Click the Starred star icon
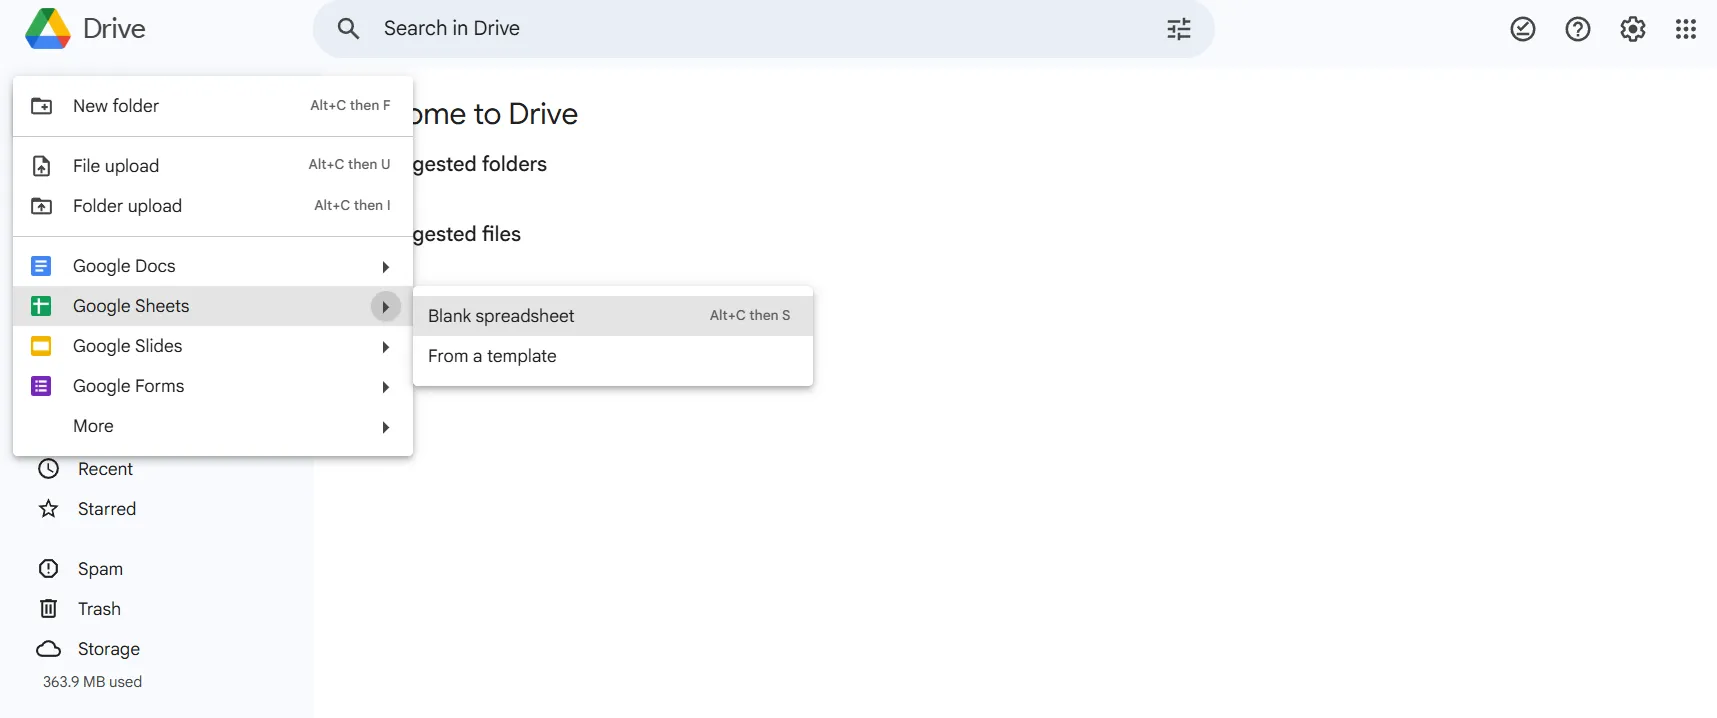Image resolution: width=1717 pixels, height=718 pixels. coord(48,509)
